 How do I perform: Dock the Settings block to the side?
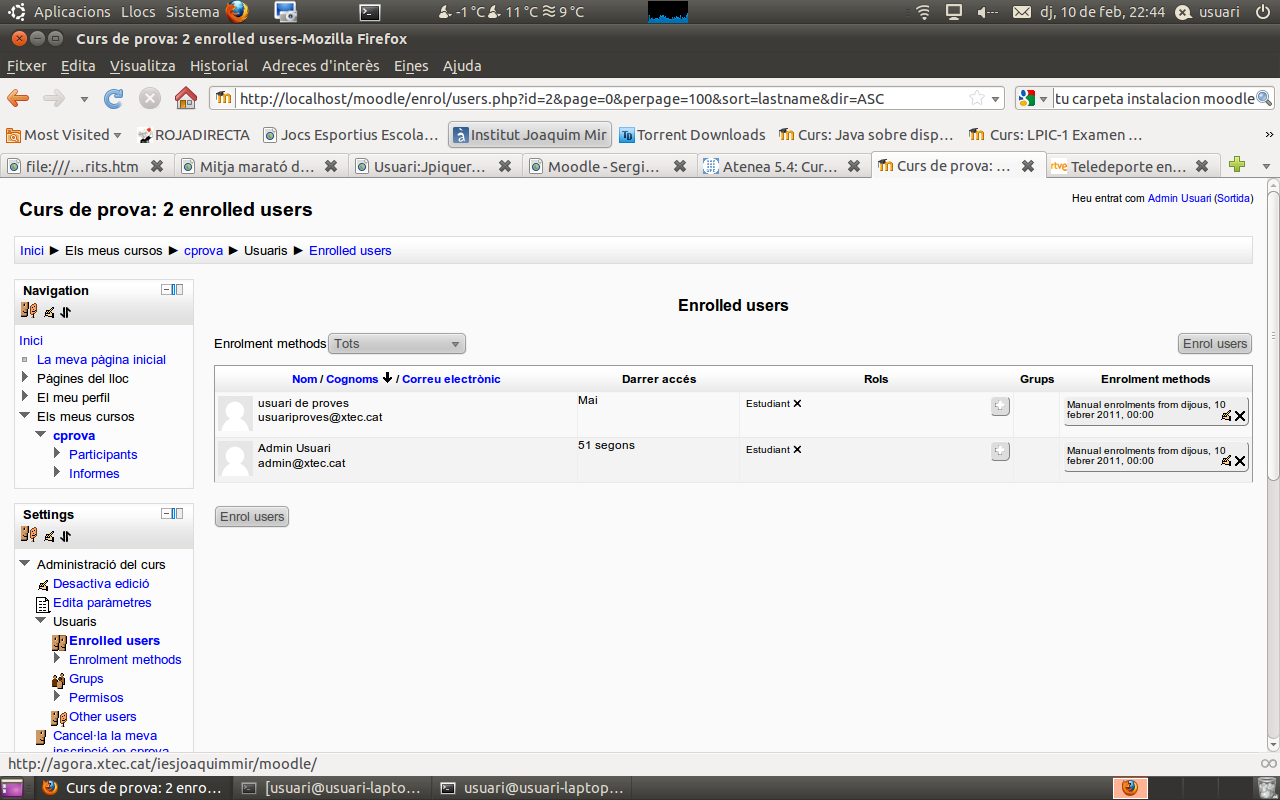(178, 514)
